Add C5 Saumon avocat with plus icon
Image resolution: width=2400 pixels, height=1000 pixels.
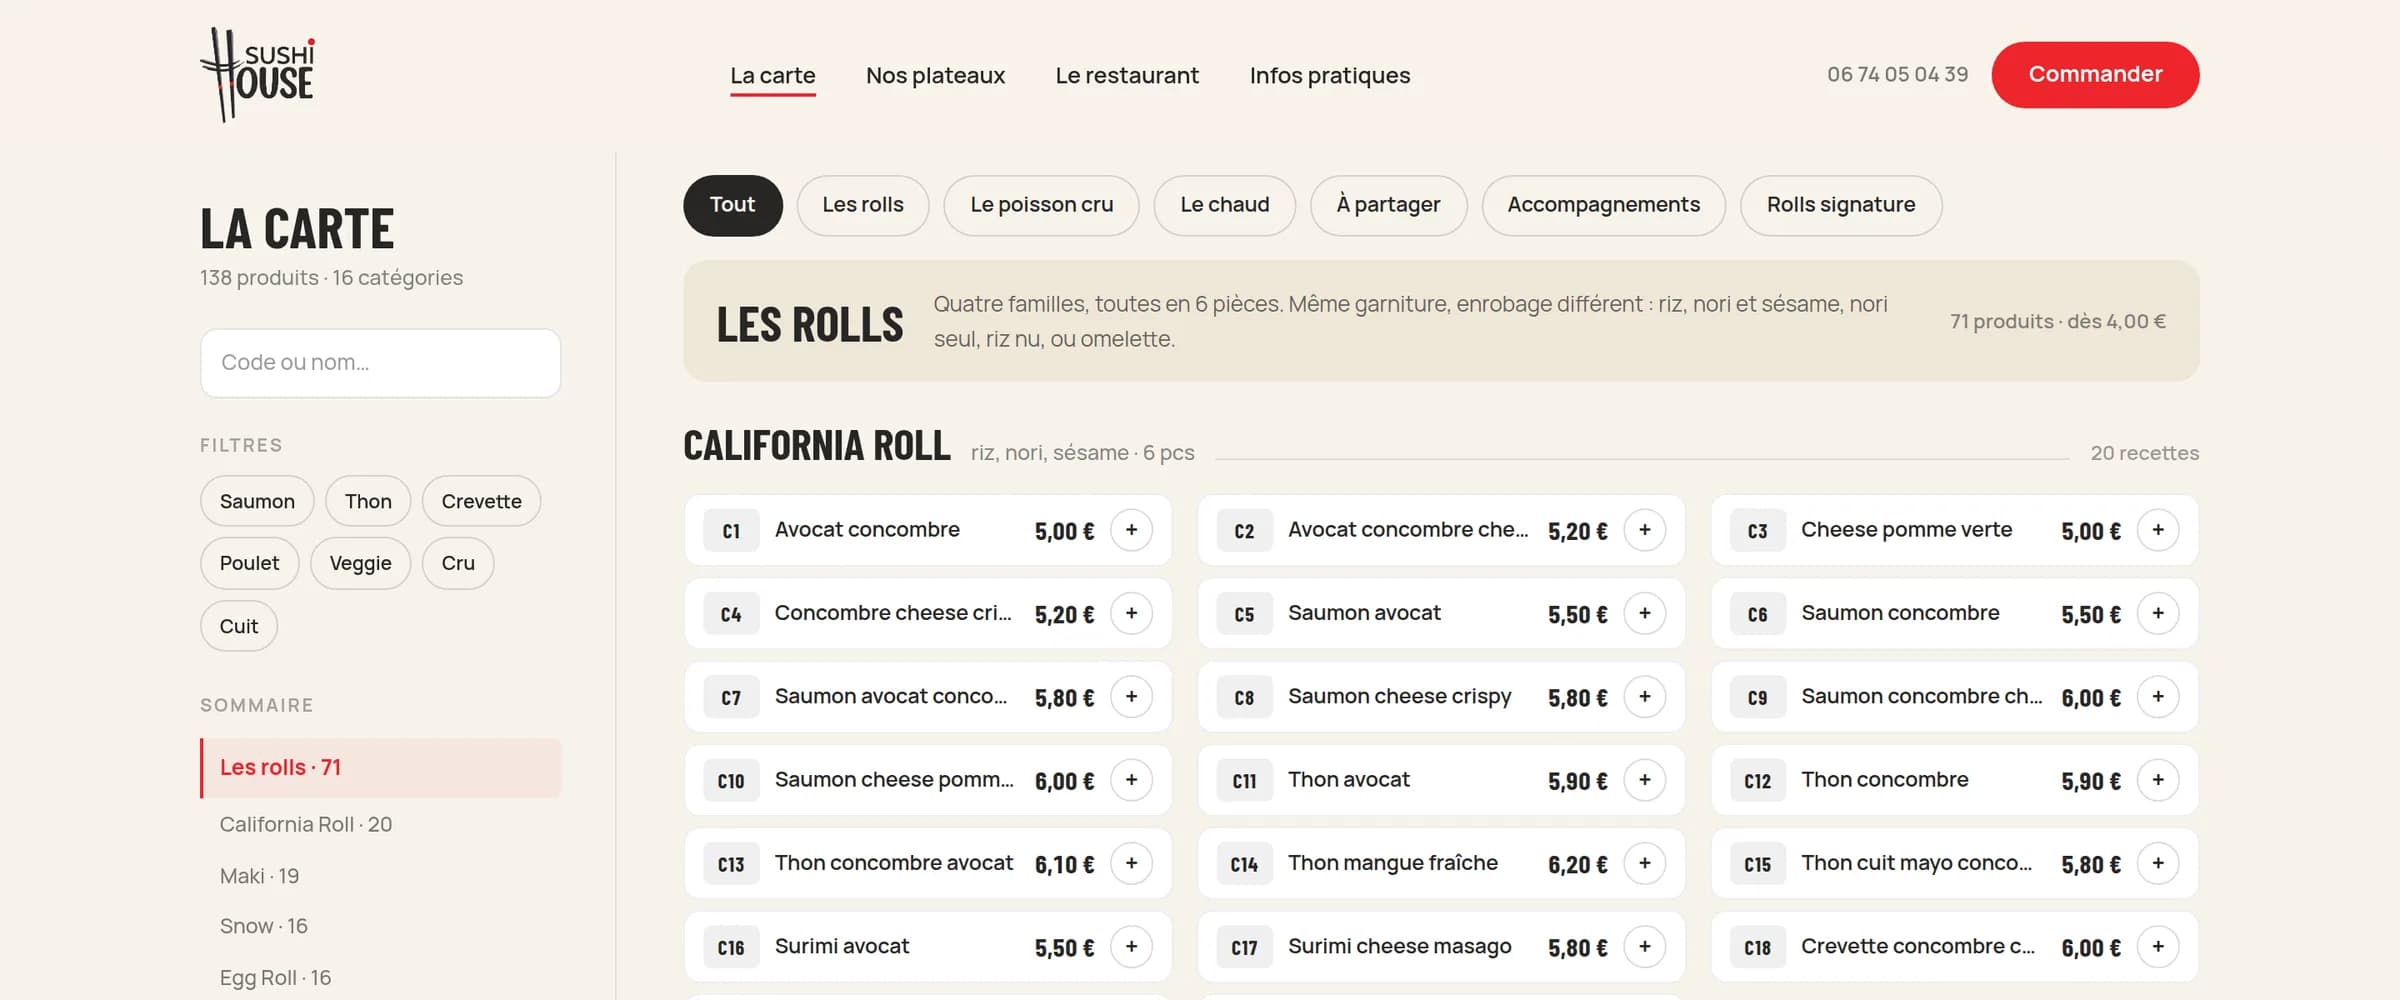point(1645,613)
